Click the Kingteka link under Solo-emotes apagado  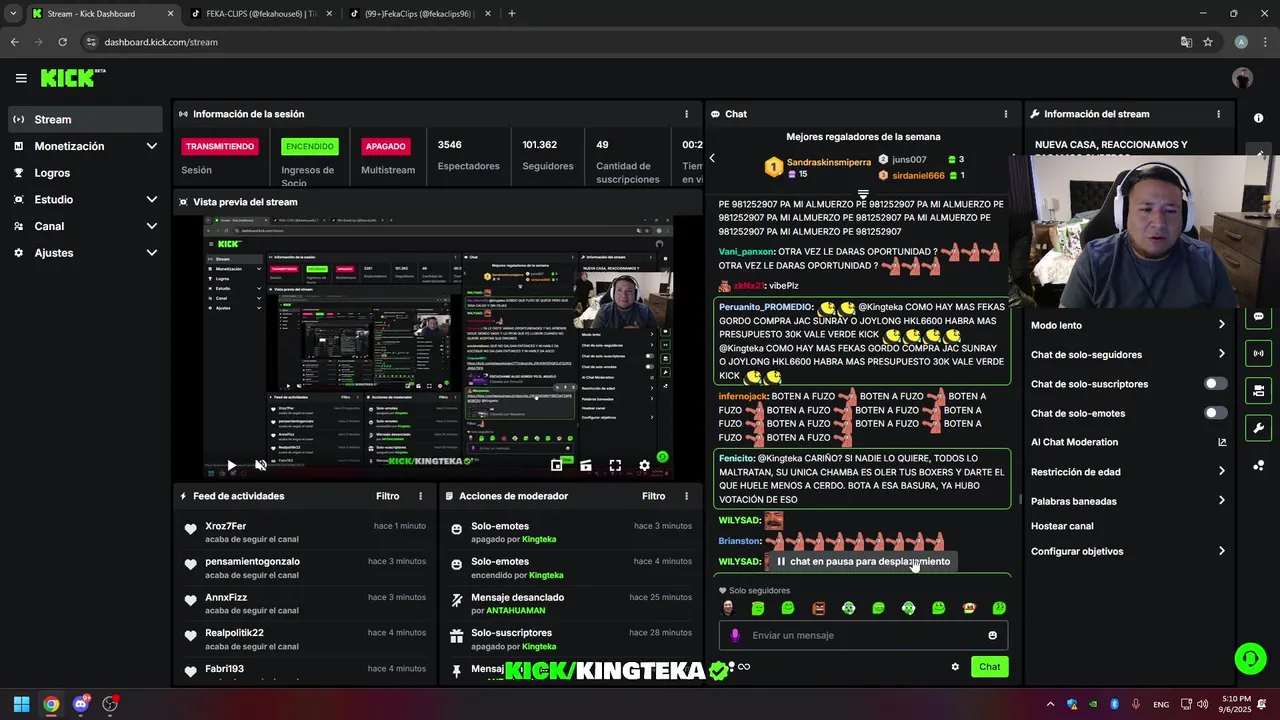539,539
